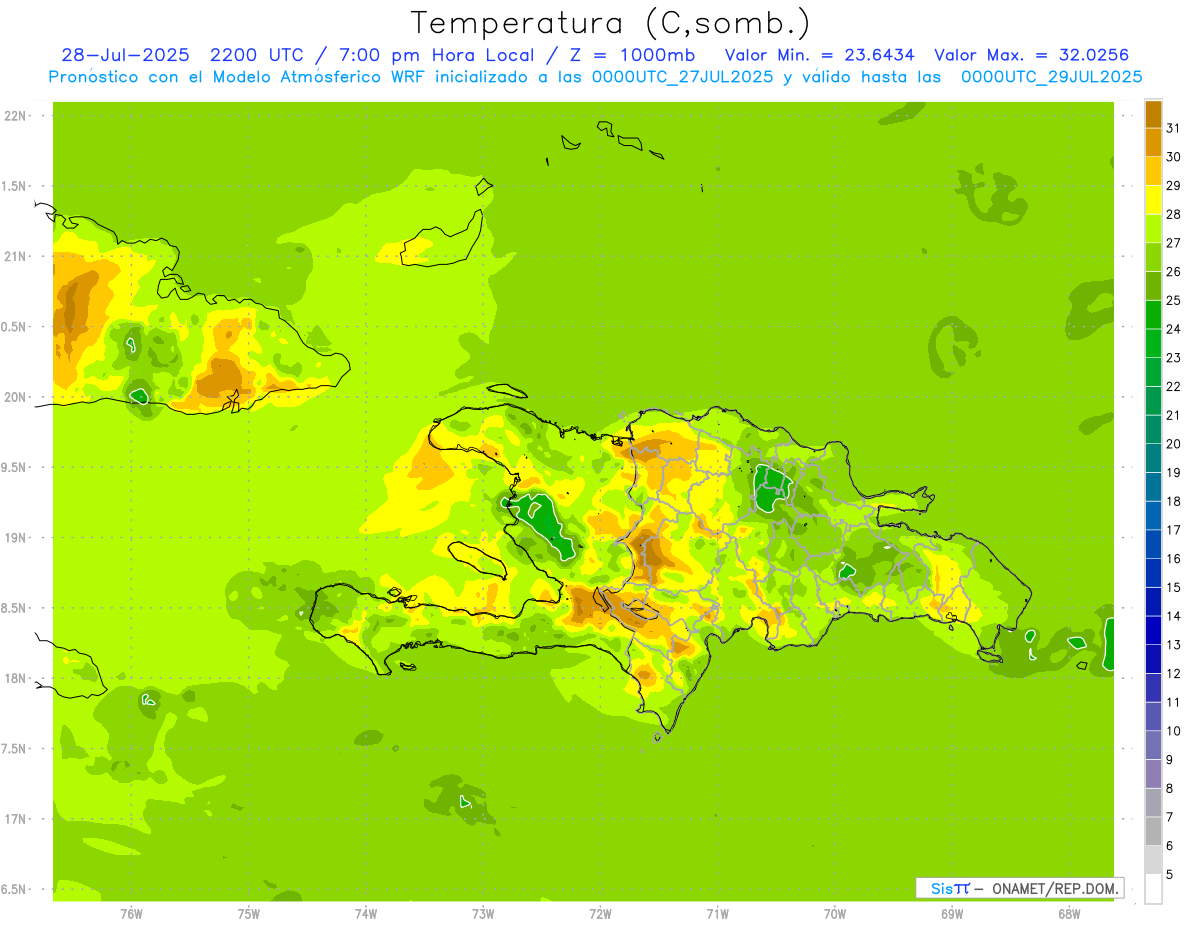Click the '71W' longitude label

(717, 913)
